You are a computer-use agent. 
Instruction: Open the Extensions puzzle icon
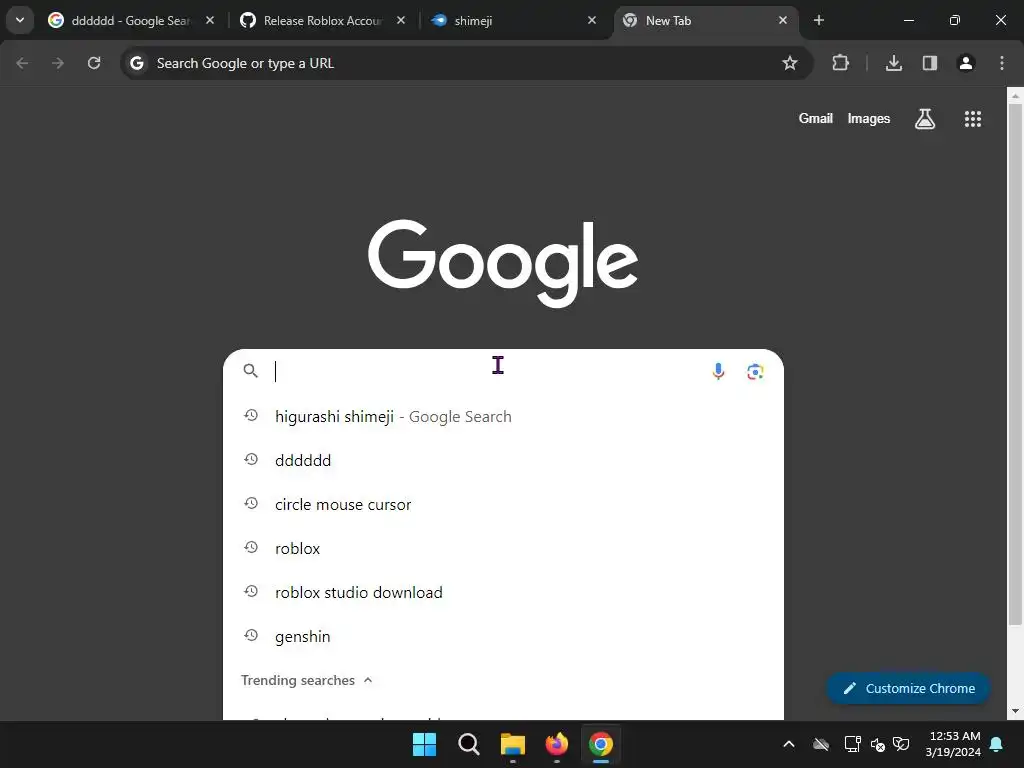[x=840, y=63]
